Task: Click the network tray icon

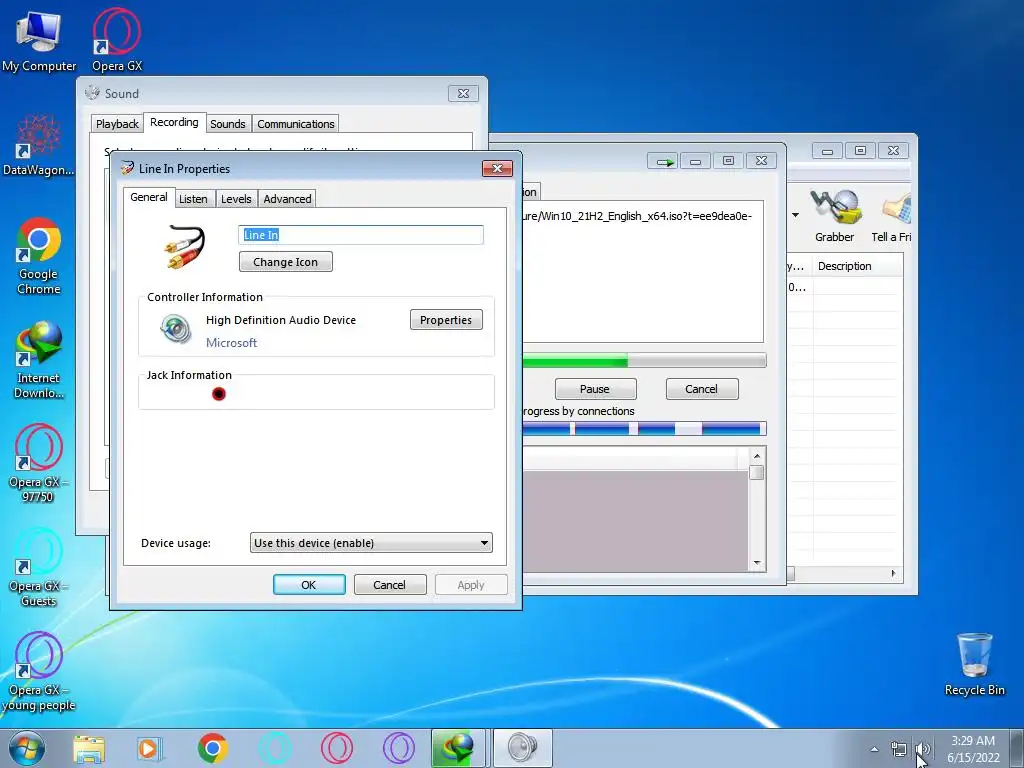Action: pyautogui.click(x=899, y=749)
